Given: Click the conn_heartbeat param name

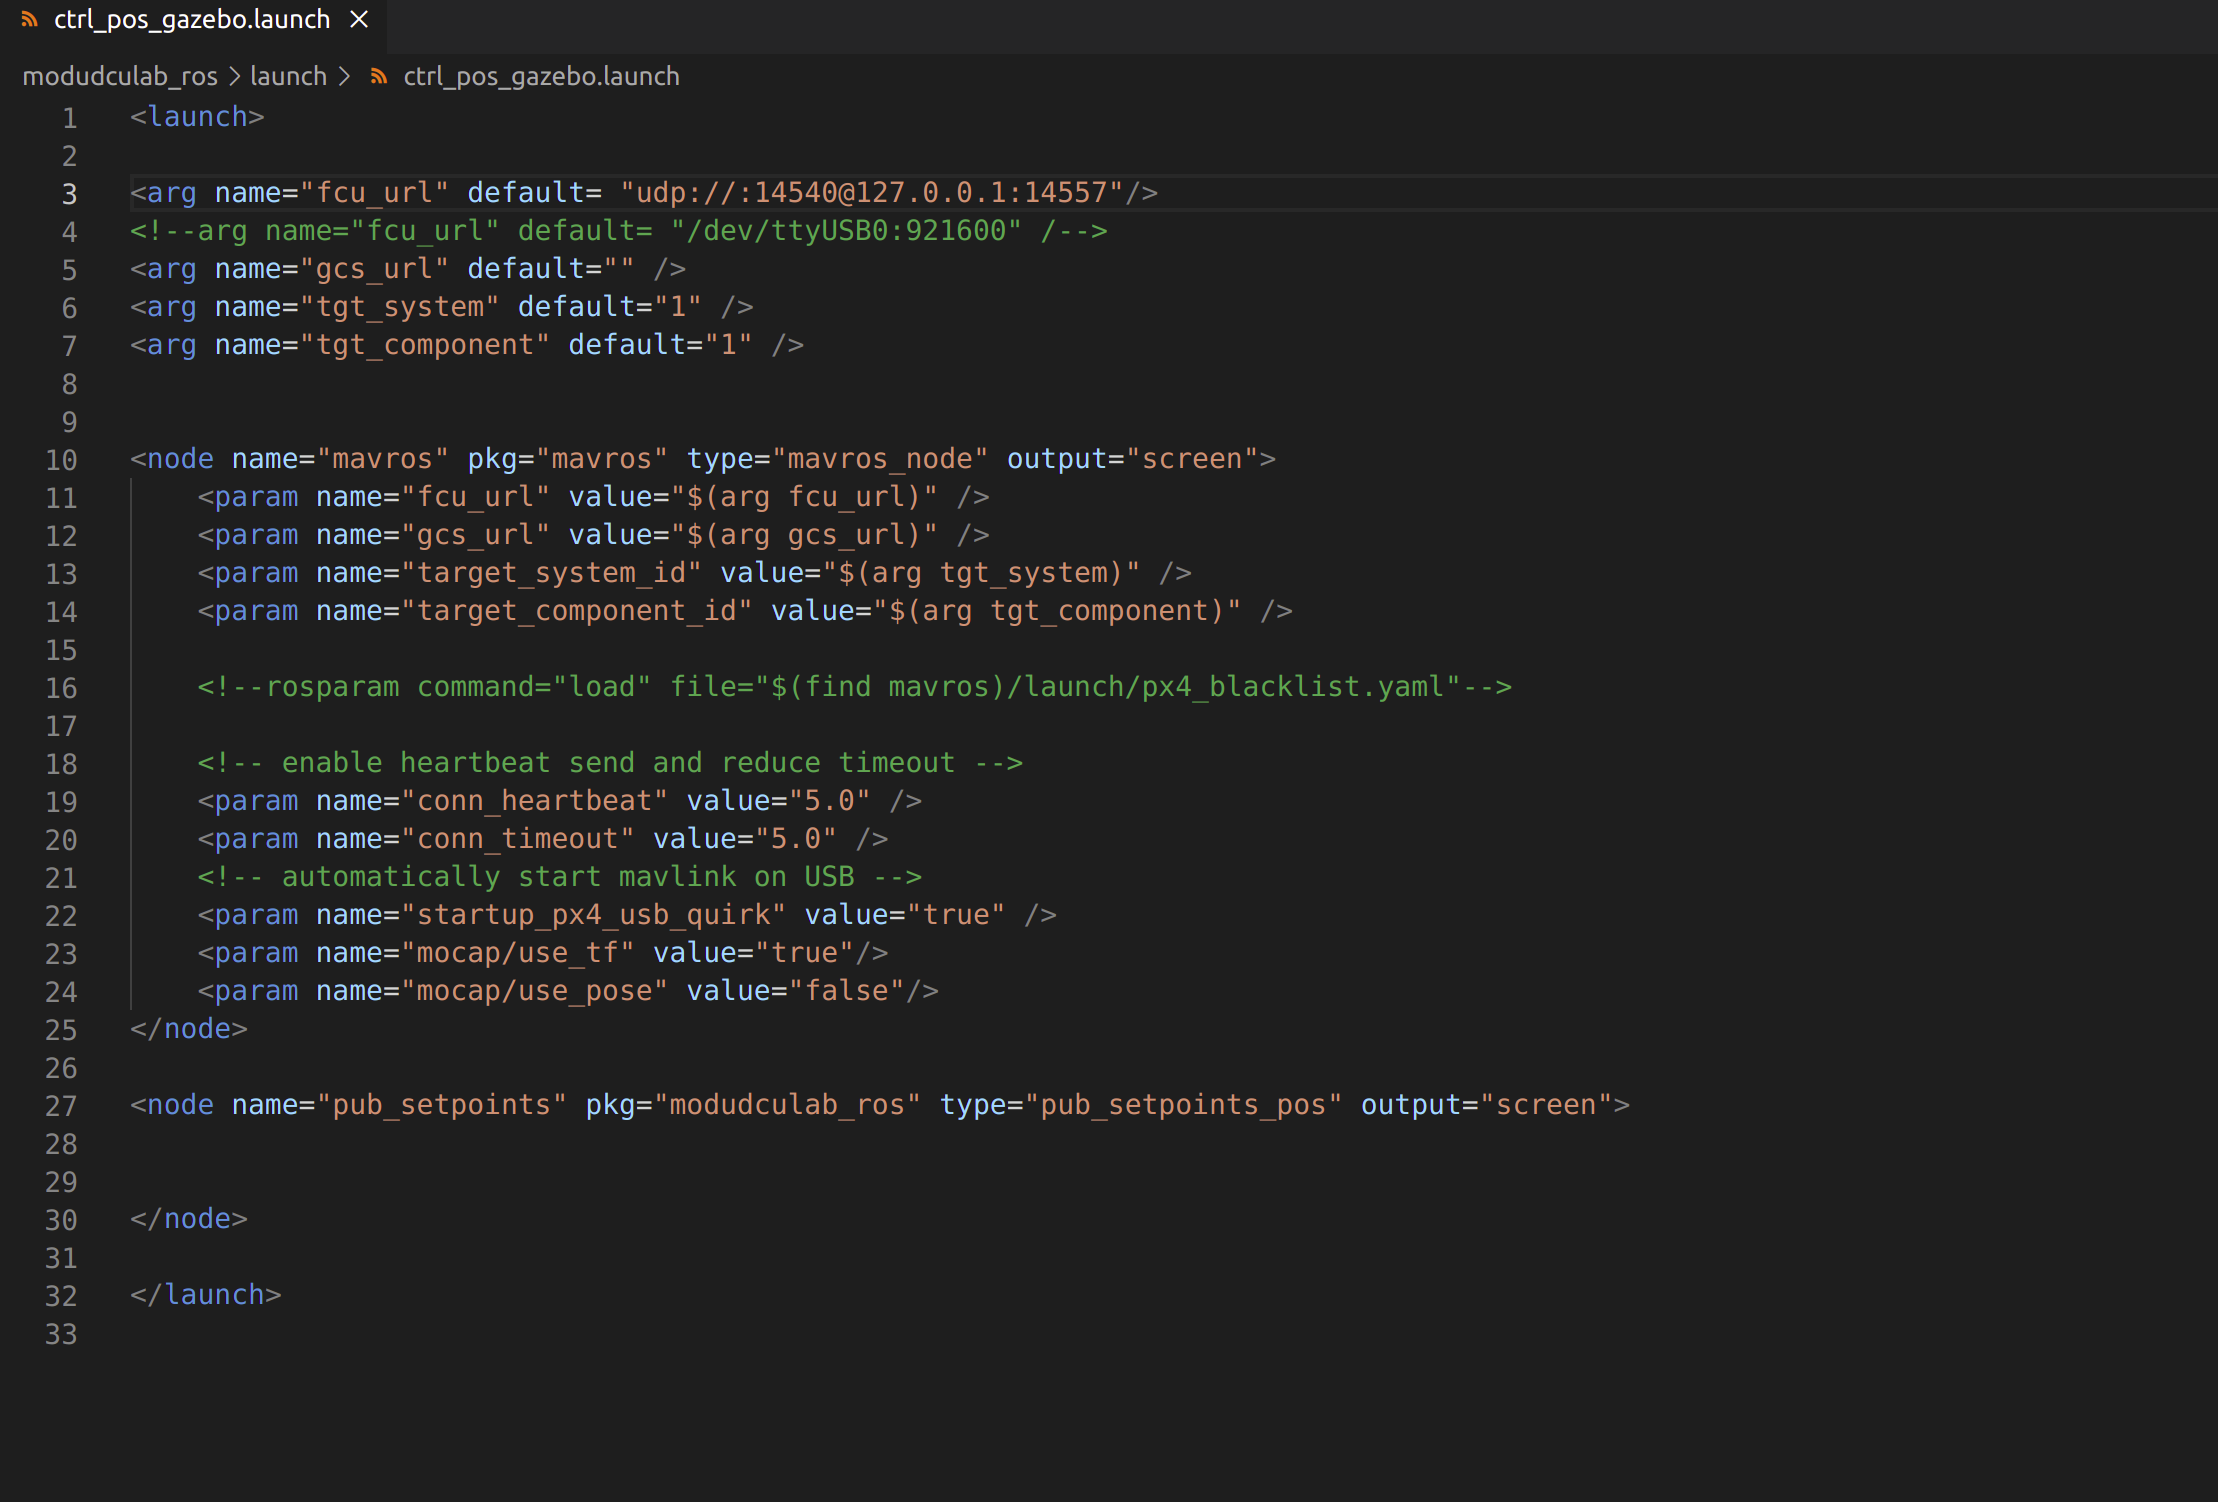Looking at the screenshot, I should 534,801.
